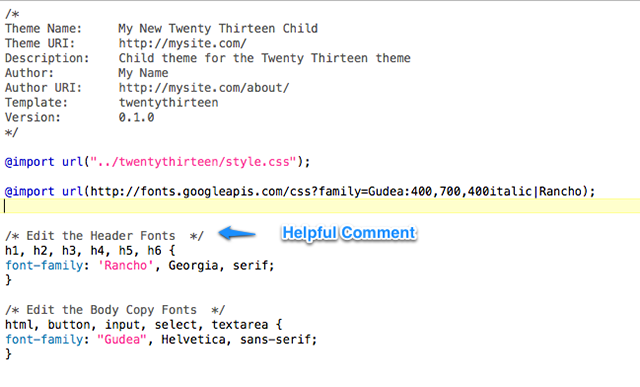Click the header rule's font-family property
The image size is (640, 387).
[x=44, y=265]
